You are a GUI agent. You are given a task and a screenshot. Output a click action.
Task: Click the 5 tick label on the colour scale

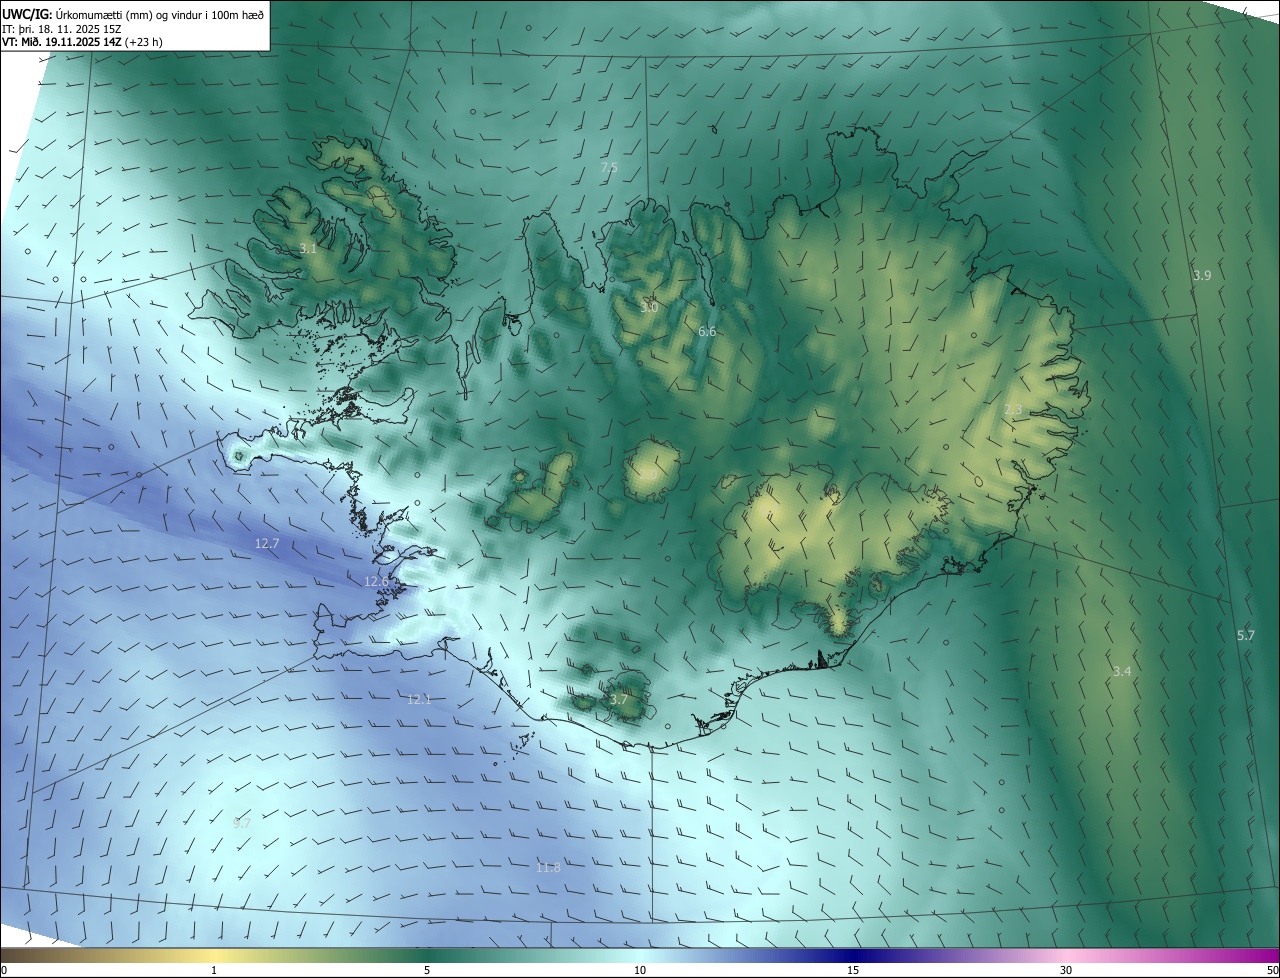(427, 971)
